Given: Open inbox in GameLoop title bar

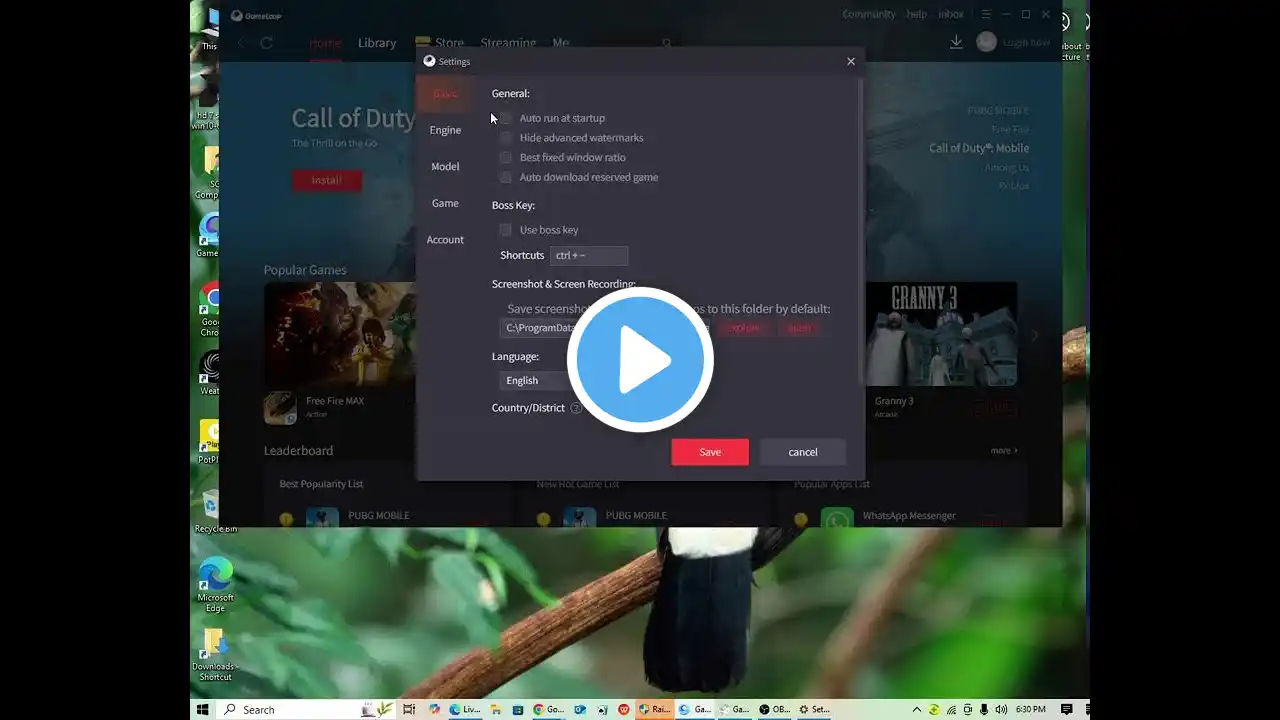Looking at the screenshot, I should point(951,15).
